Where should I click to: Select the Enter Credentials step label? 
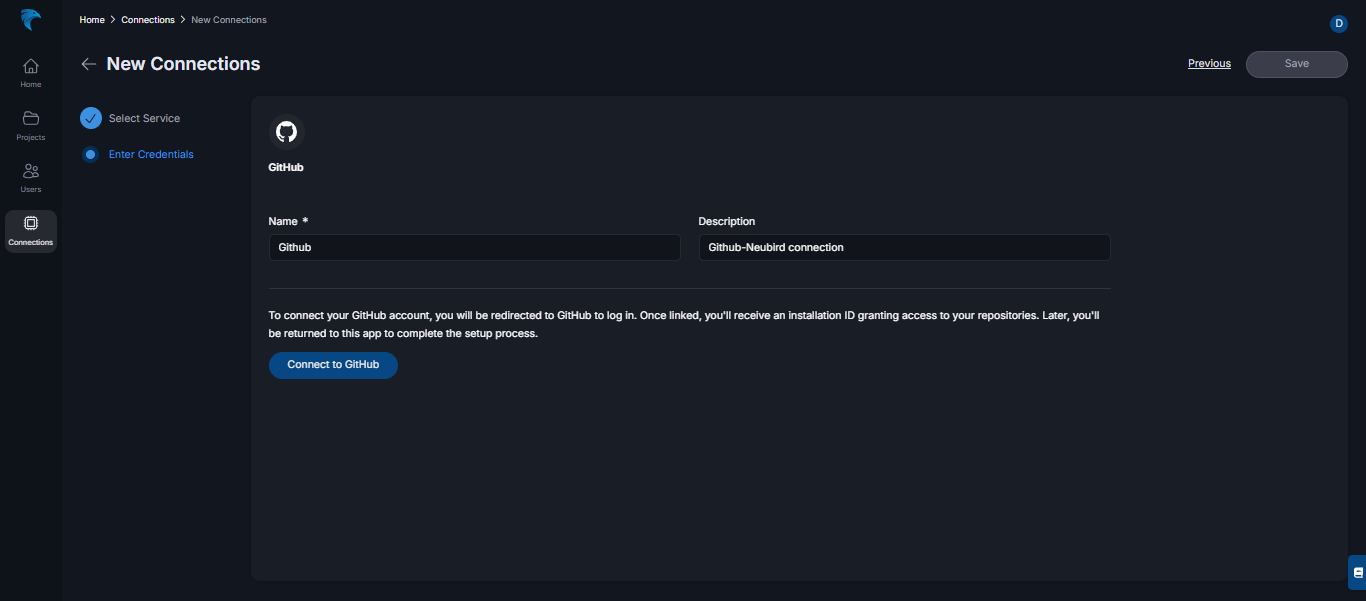pyautogui.click(x=151, y=155)
